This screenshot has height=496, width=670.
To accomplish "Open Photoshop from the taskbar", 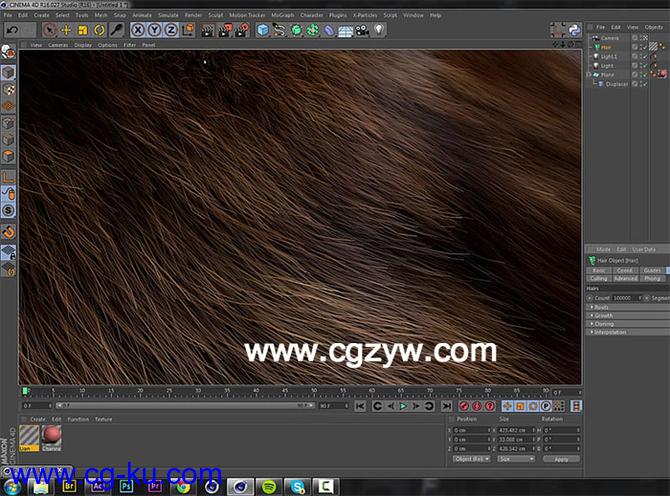I will 126,487.
